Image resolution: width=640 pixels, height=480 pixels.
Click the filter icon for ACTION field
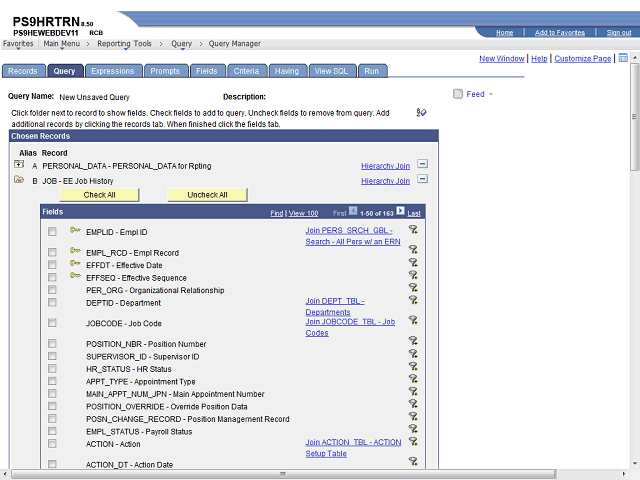(x=413, y=441)
